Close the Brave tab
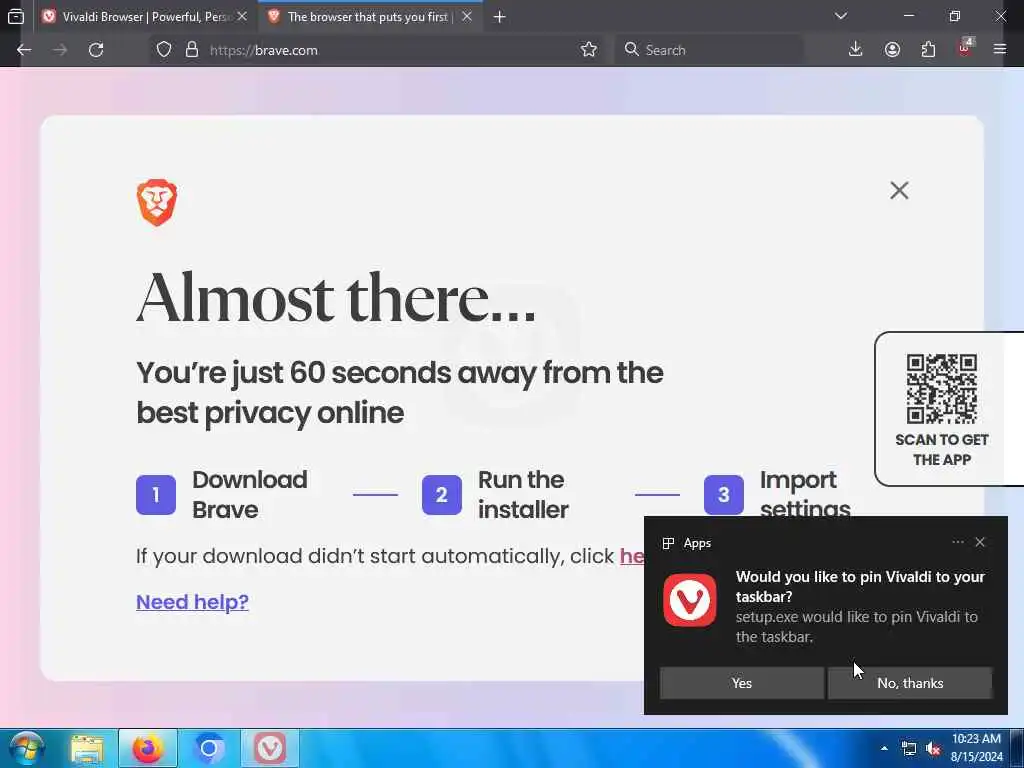The height and width of the screenshot is (768, 1024). pyautogui.click(x=467, y=17)
